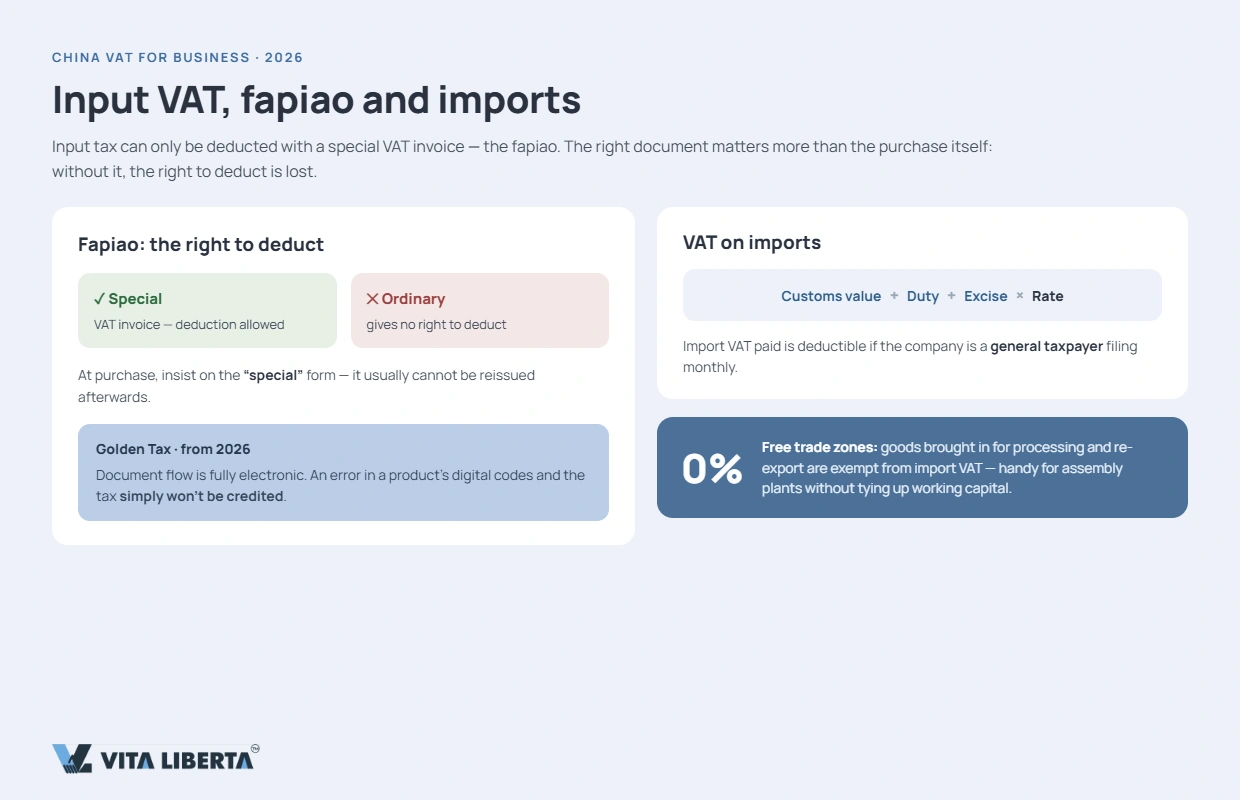
Task: Click the multiplication sign before Rate
Action: click(x=1020, y=296)
